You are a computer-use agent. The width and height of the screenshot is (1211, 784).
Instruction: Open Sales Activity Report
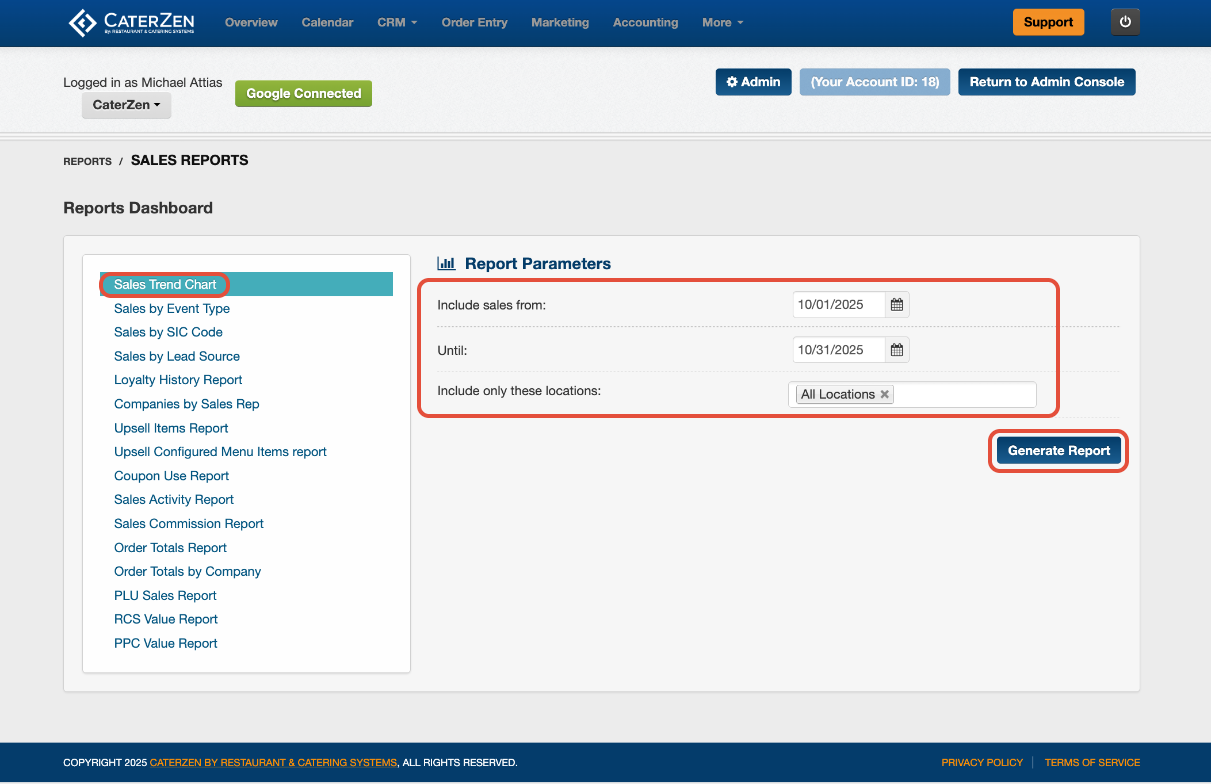click(x=174, y=500)
